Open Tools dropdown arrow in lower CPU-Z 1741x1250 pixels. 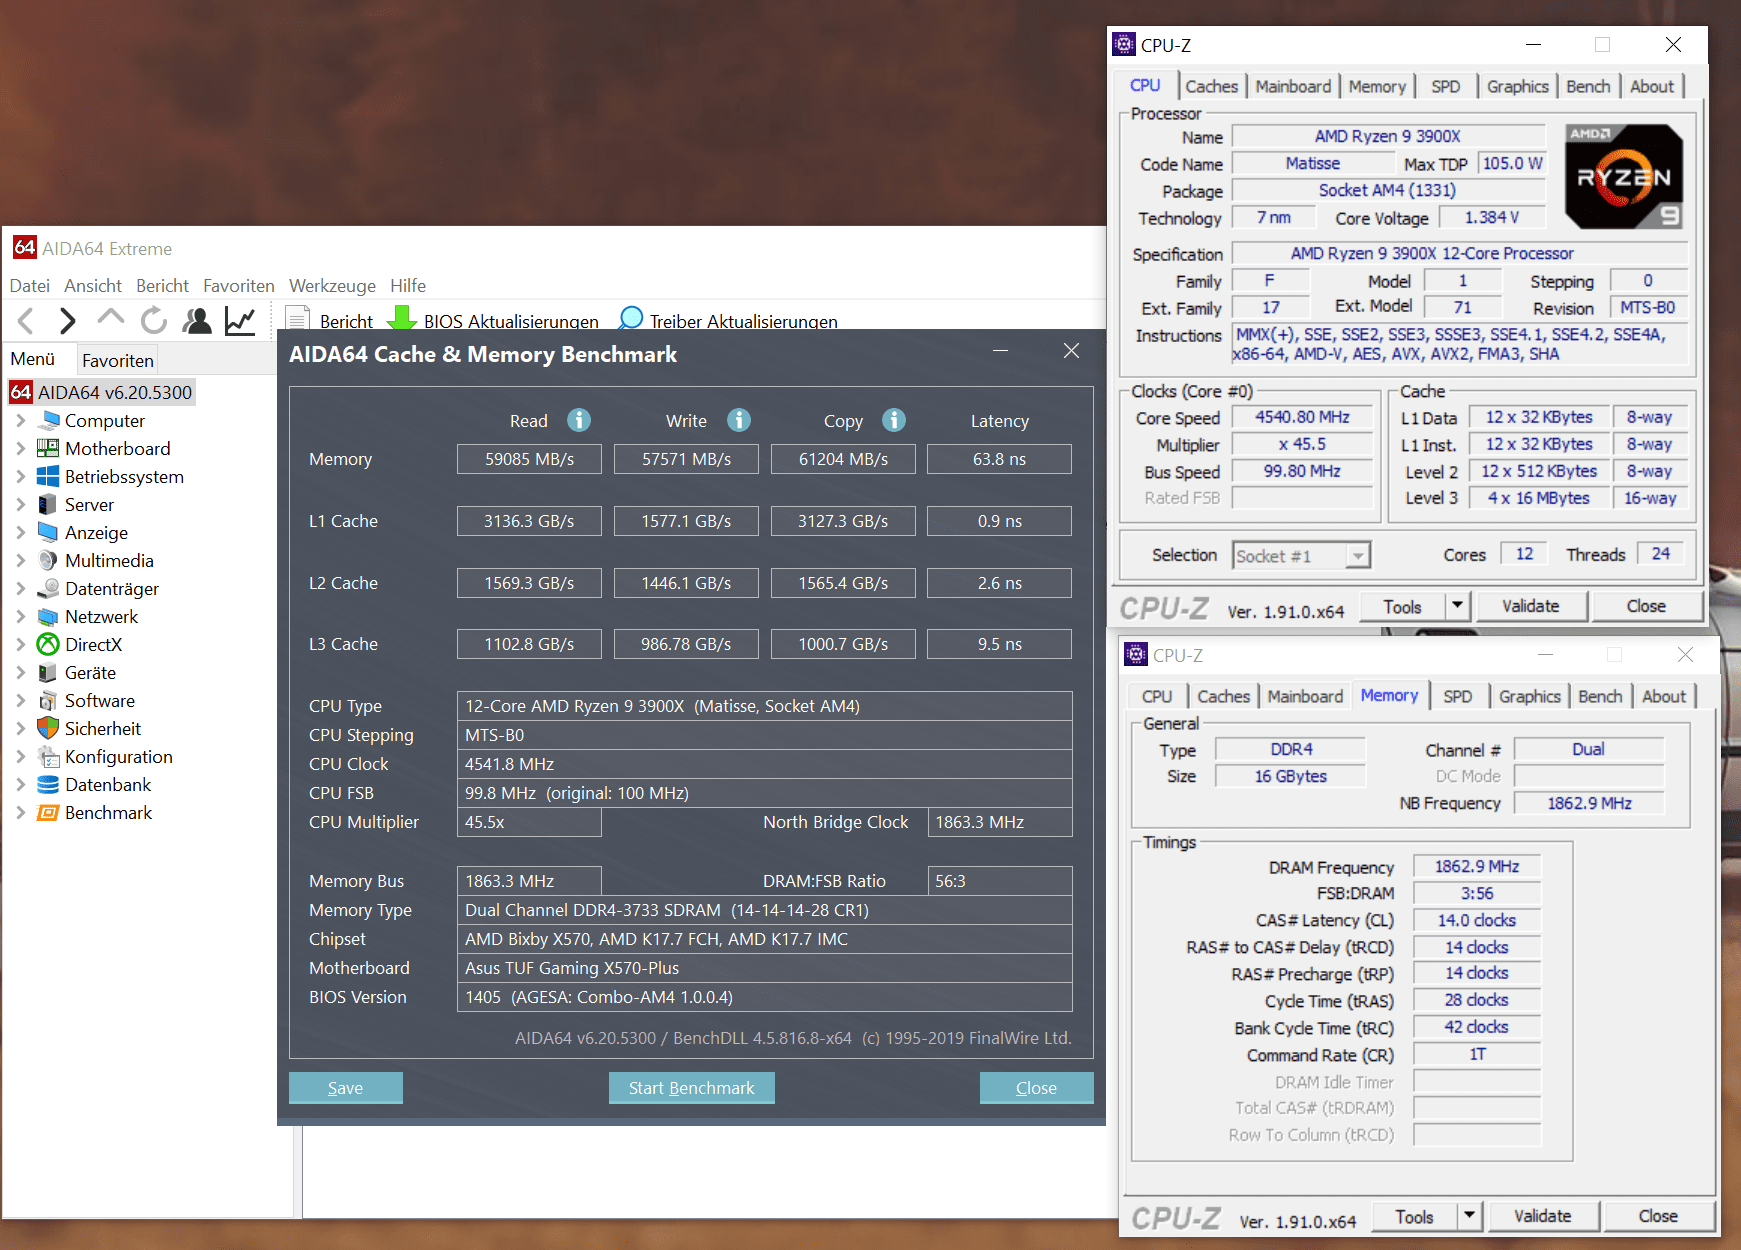[1469, 1216]
